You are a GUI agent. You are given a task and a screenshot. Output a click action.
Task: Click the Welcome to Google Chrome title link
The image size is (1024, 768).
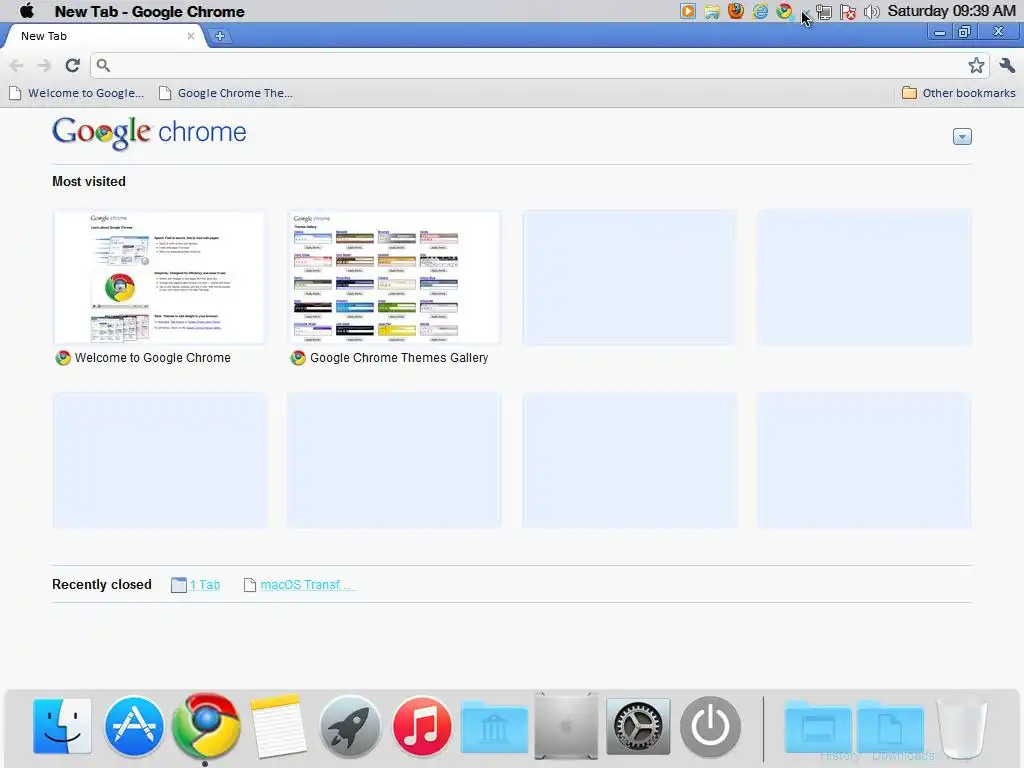tap(152, 358)
